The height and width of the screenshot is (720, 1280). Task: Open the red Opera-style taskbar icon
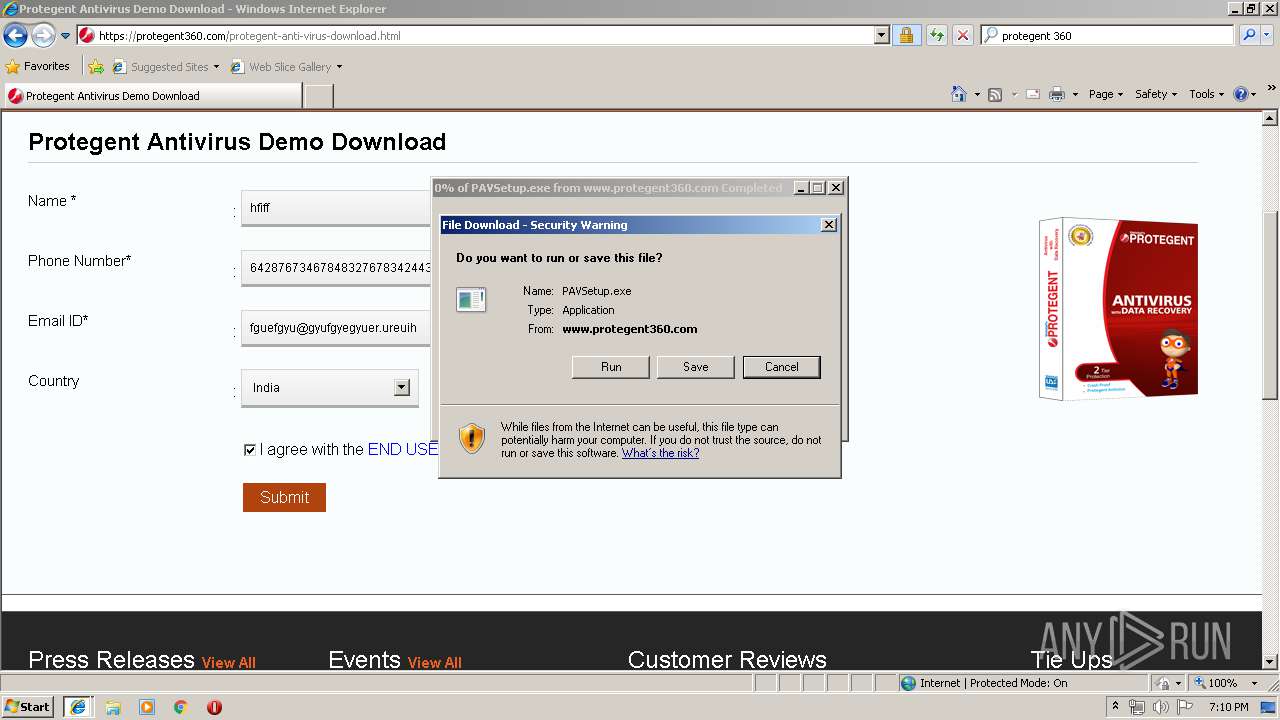tap(214, 707)
